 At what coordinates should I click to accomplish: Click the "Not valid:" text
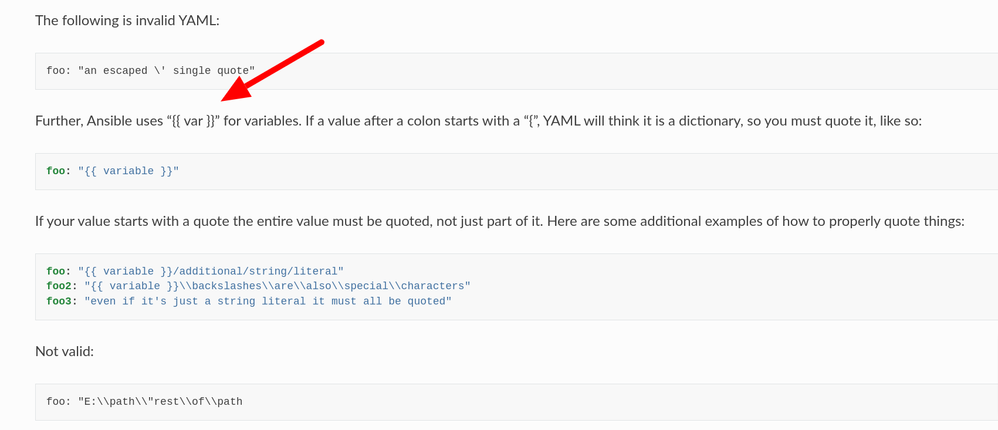(64, 351)
